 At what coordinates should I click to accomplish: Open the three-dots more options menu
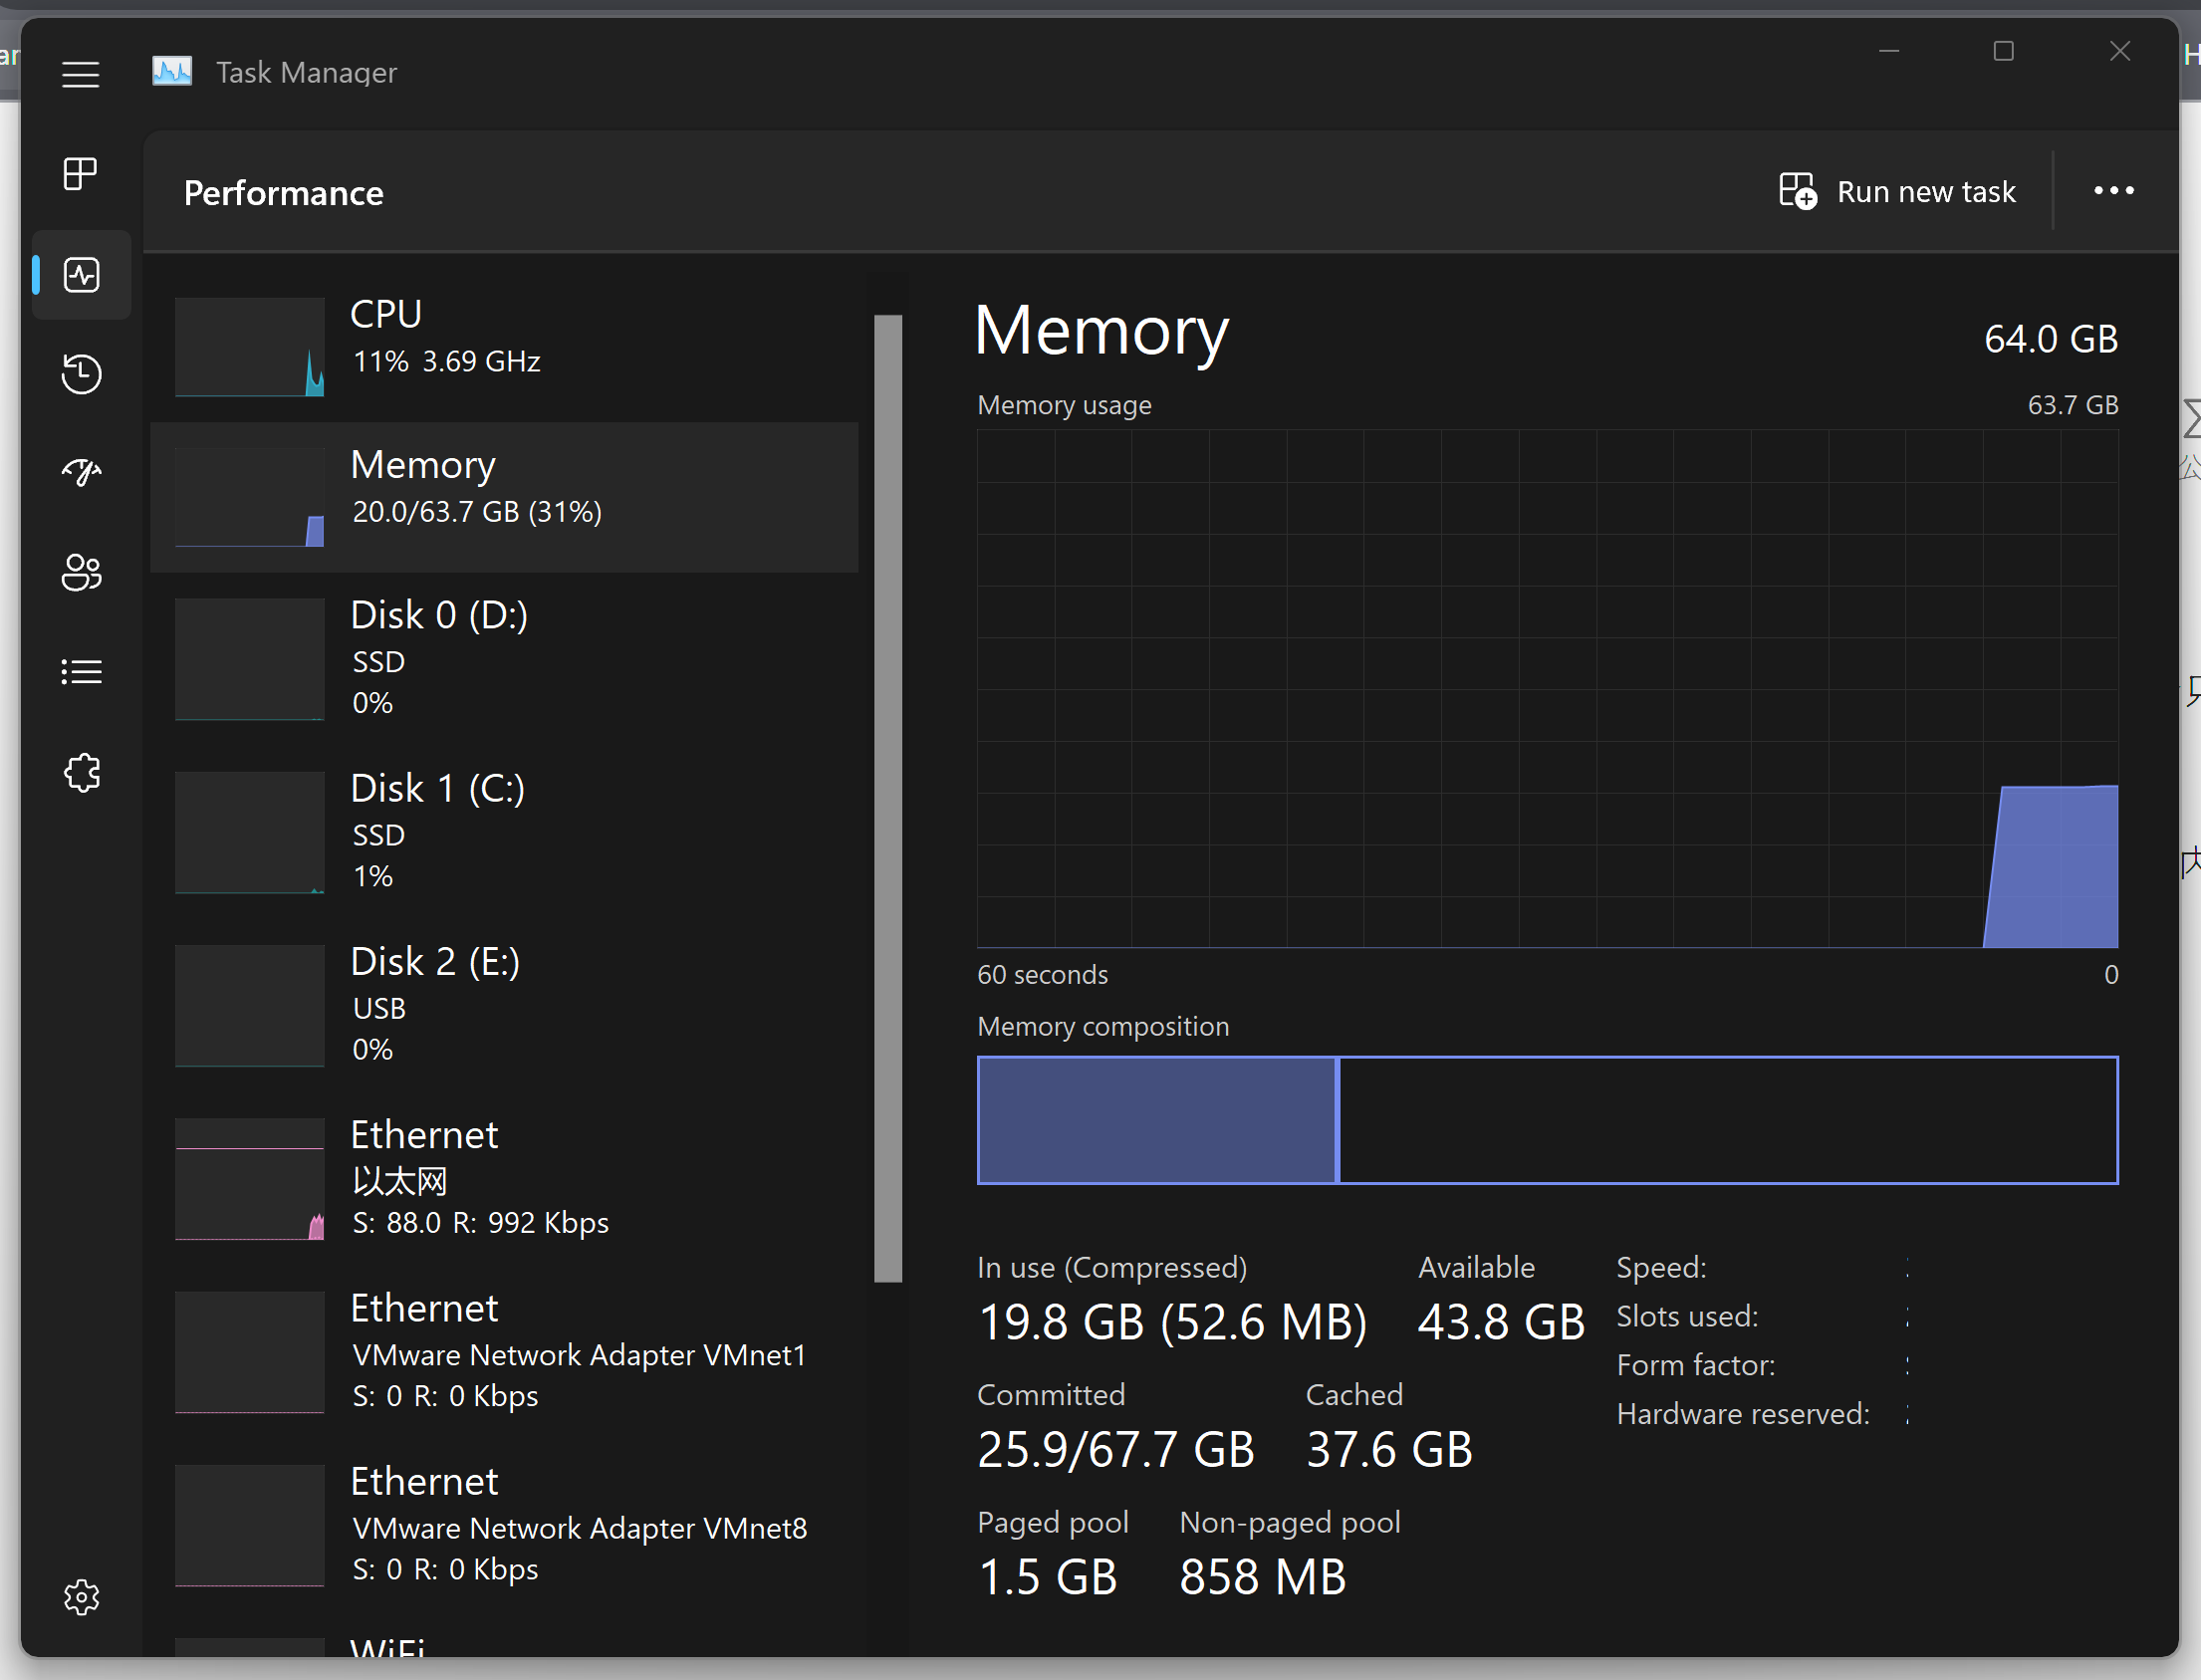(2113, 191)
